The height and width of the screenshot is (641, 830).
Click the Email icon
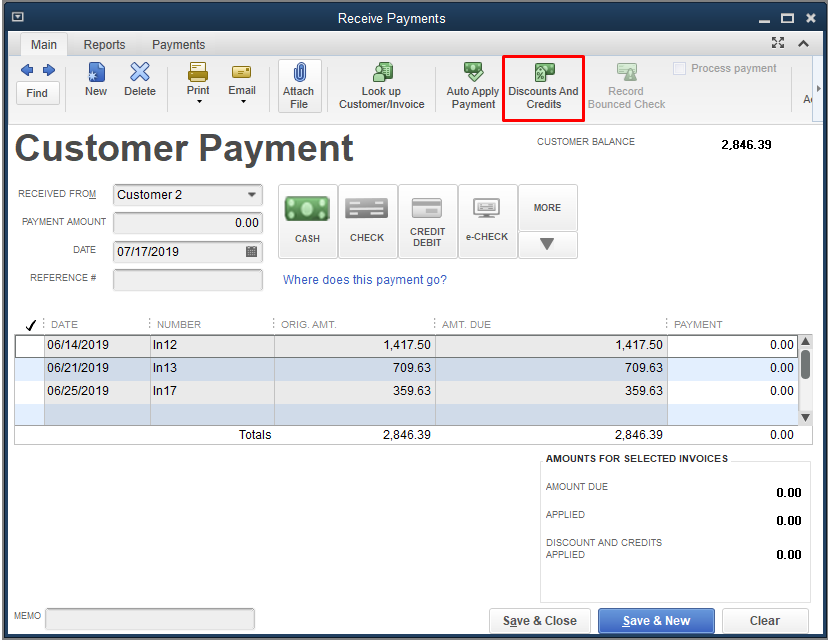(241, 73)
